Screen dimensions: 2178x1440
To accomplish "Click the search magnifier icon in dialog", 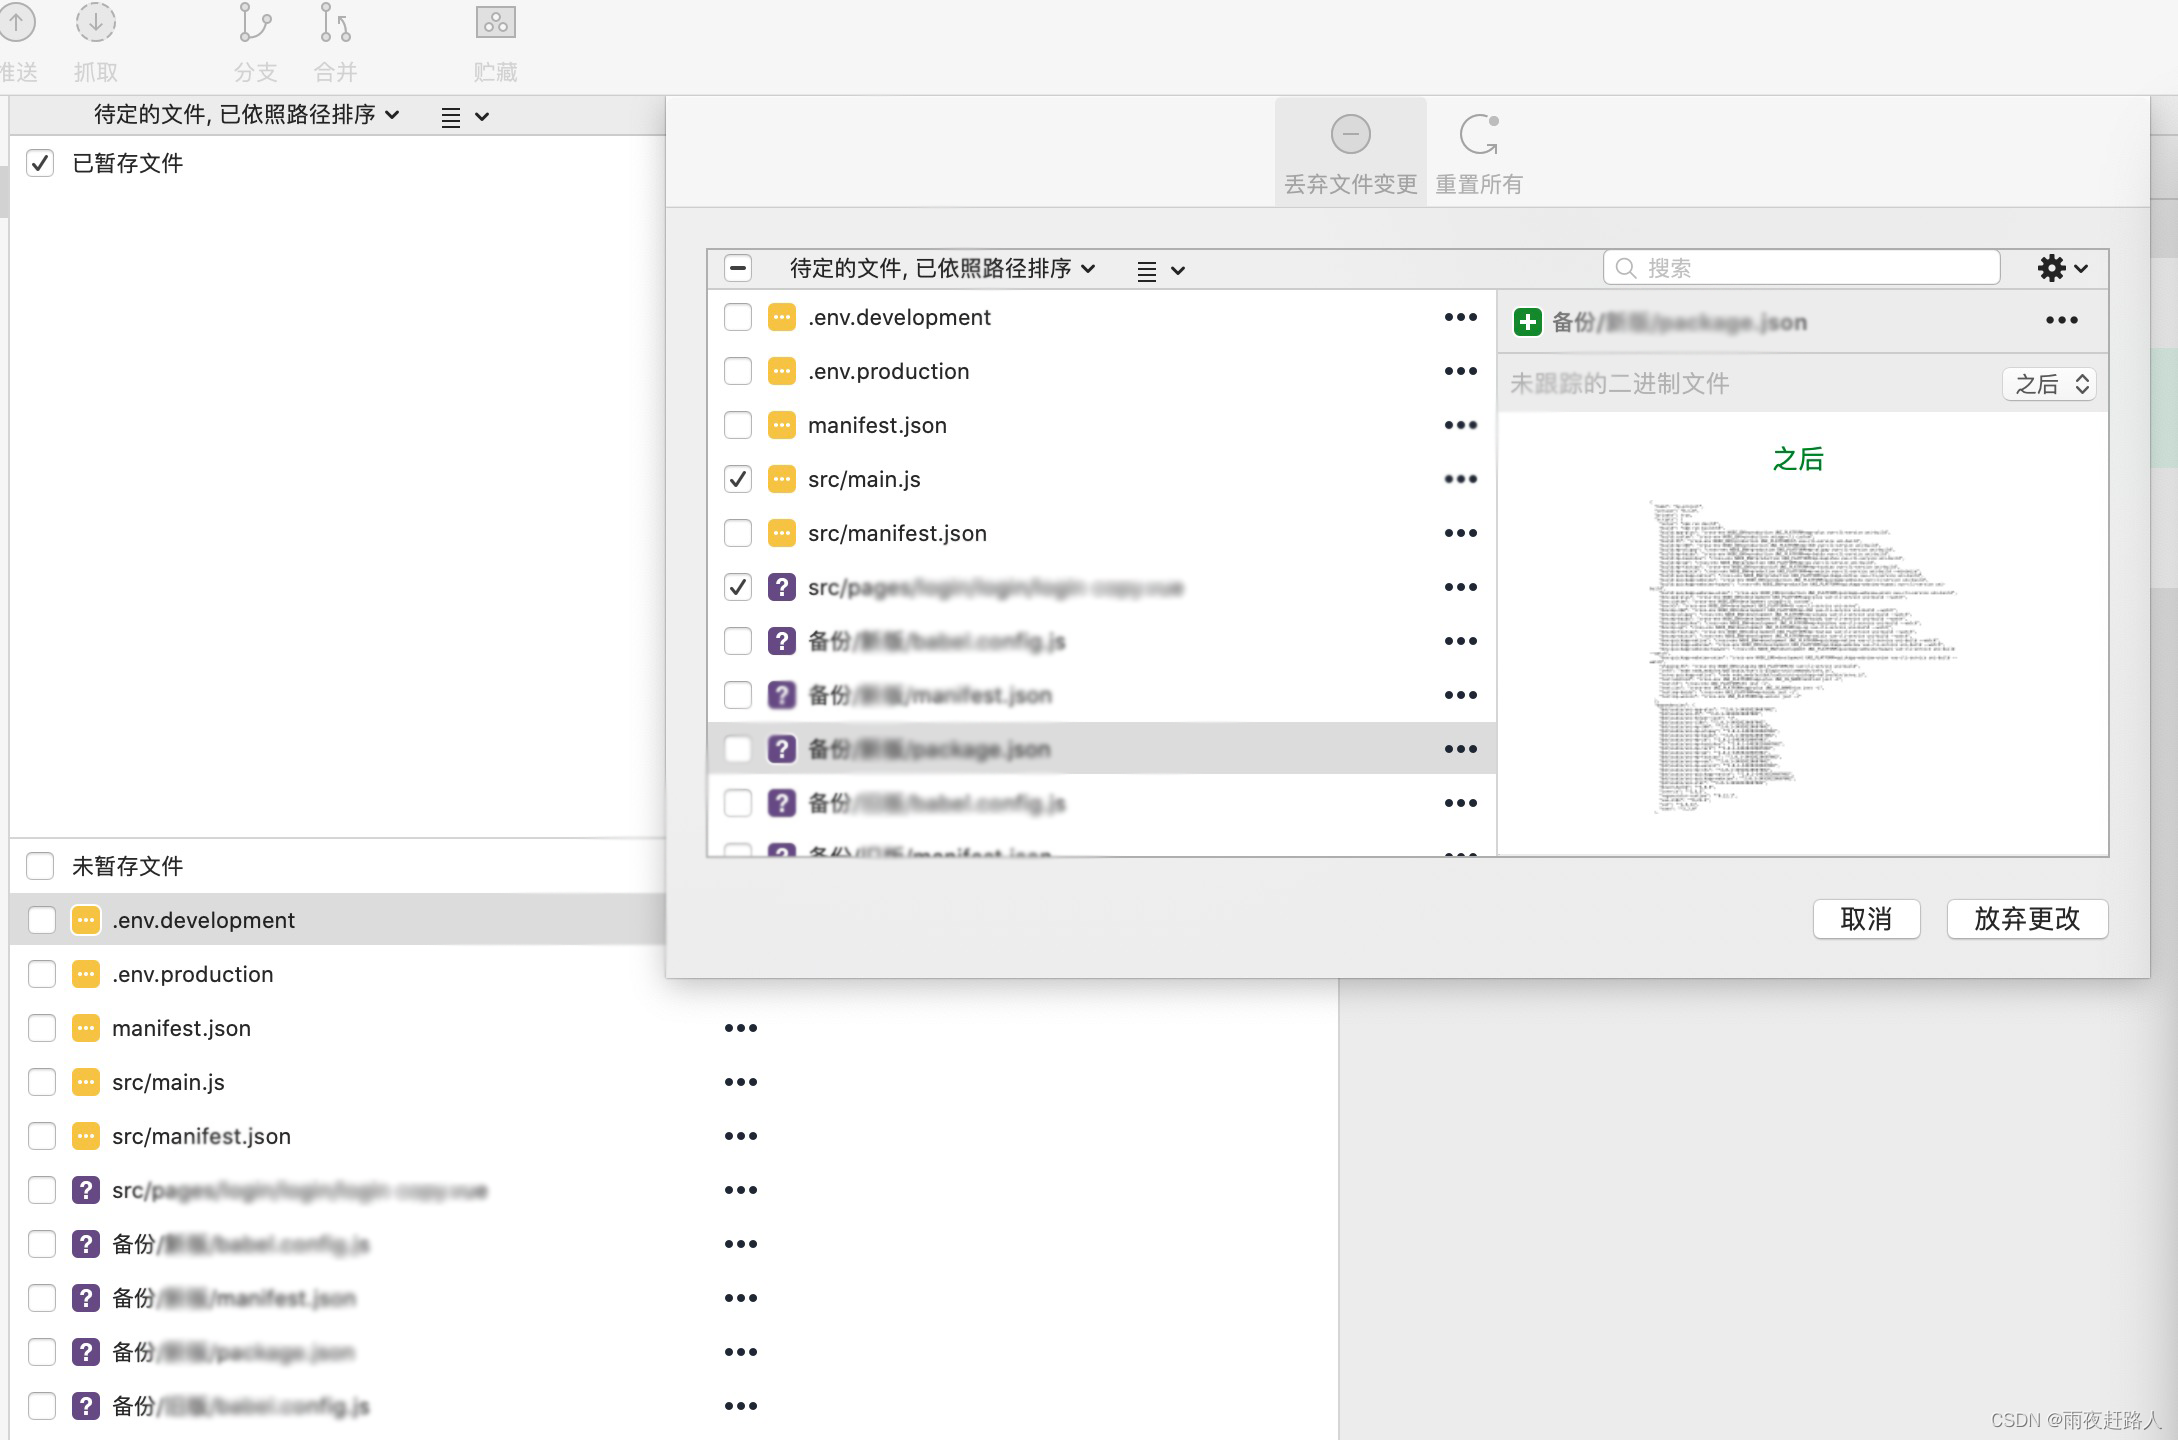I will pos(1626,268).
